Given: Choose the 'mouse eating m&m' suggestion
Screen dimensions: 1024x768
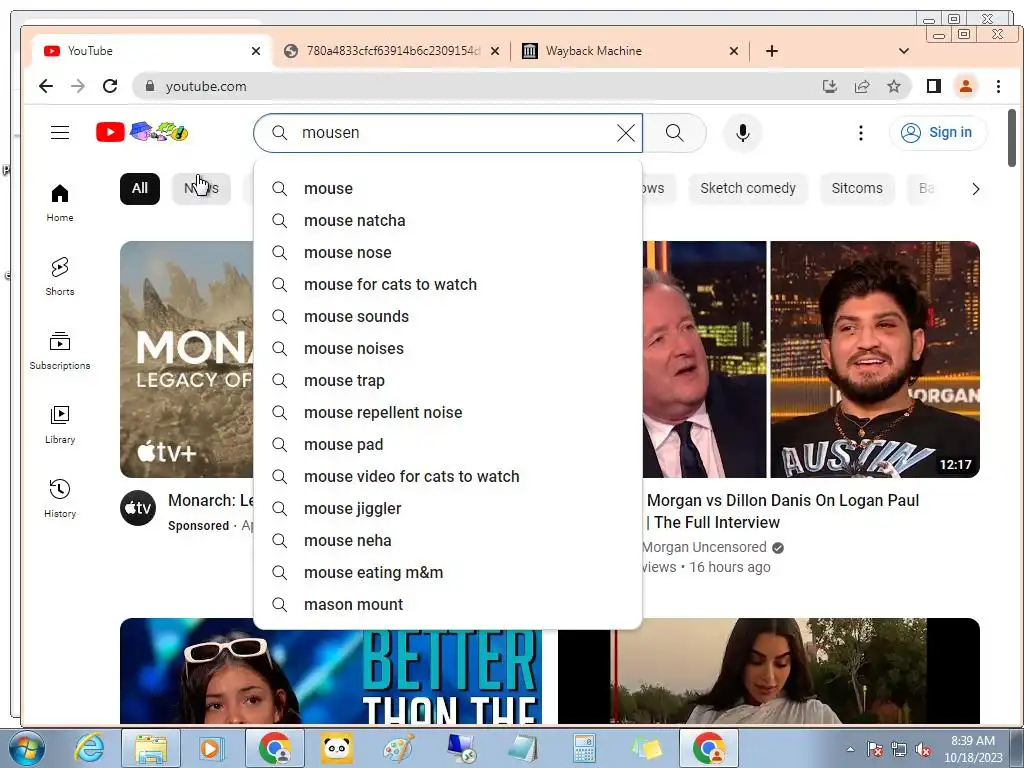Looking at the screenshot, I should 448,573.
